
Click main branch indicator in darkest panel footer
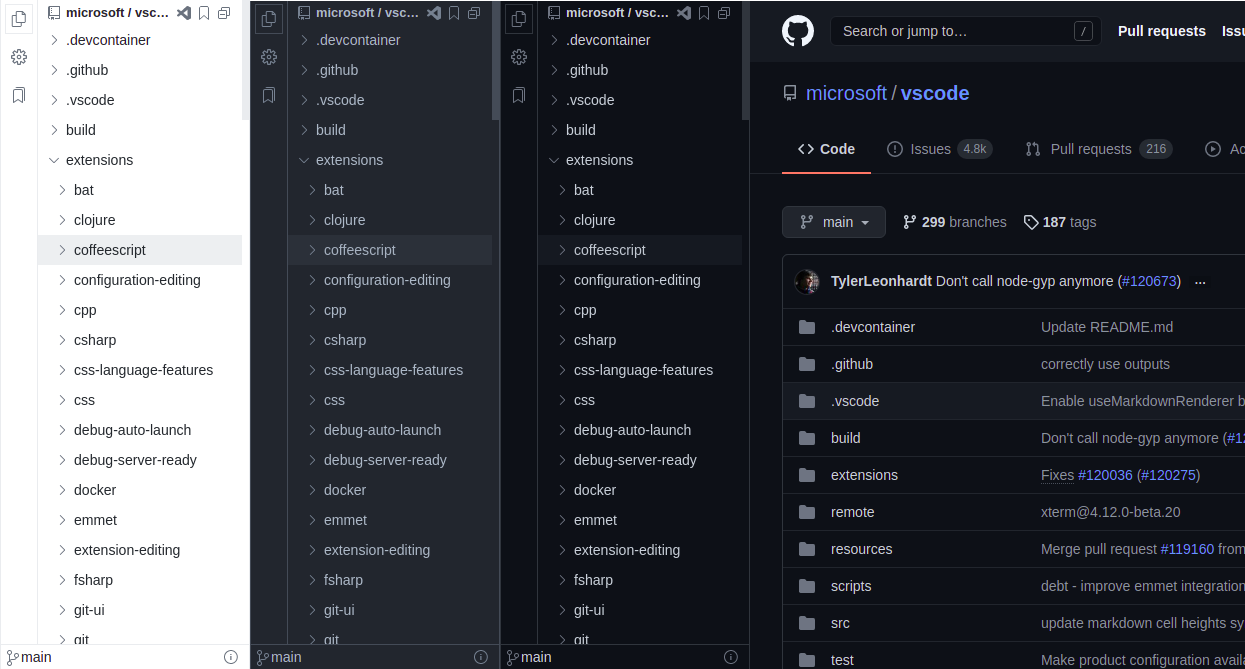528,657
